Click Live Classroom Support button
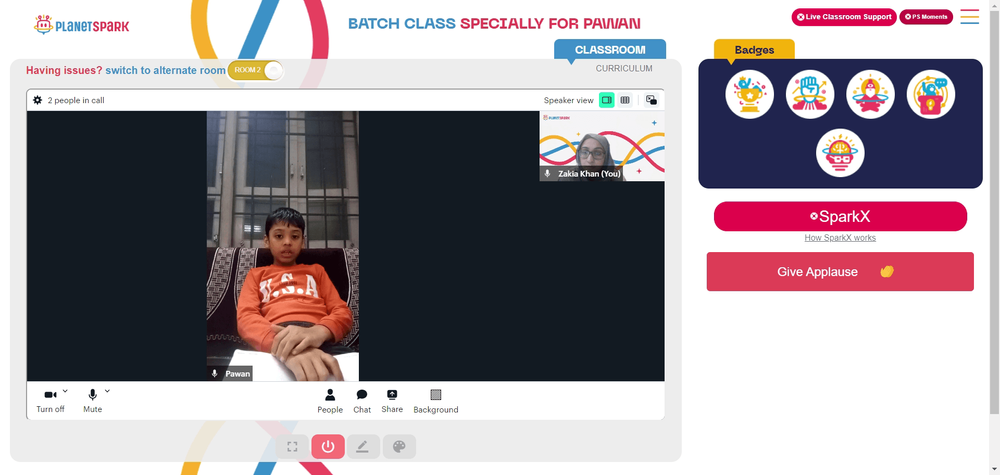Screen dimensions: 1000x475 (844, 17)
